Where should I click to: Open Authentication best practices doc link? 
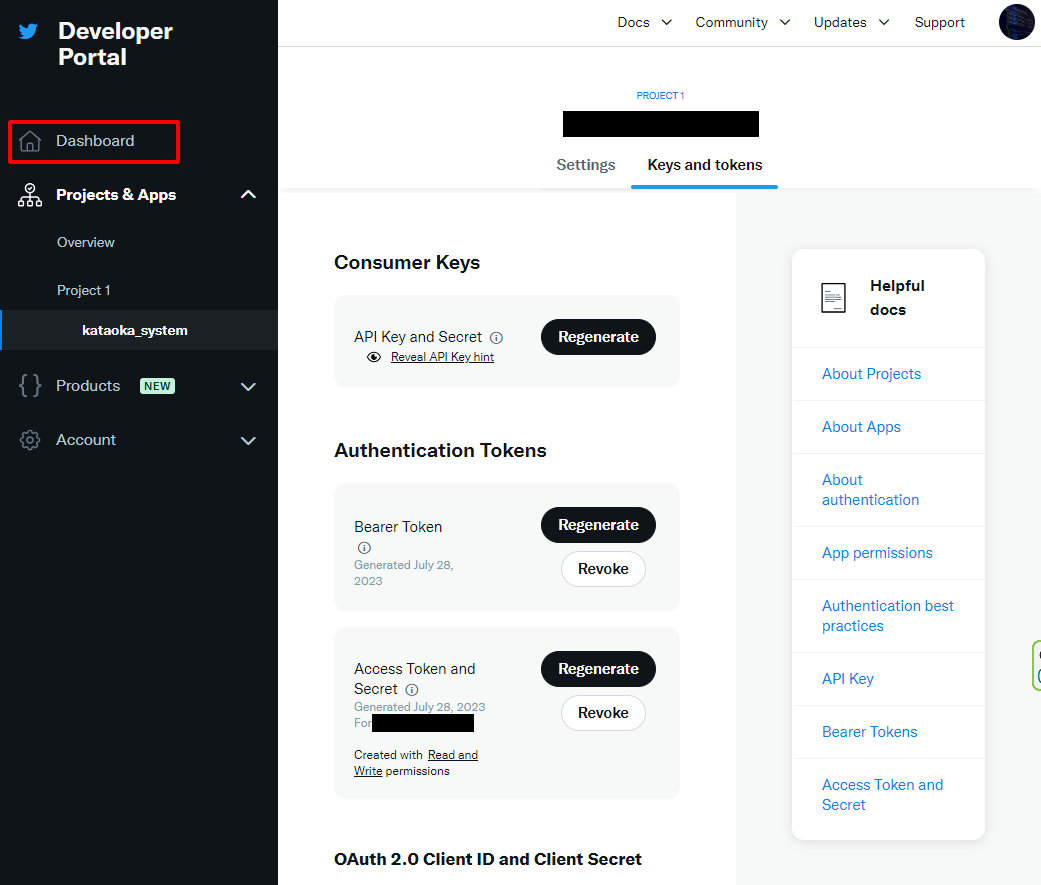click(x=888, y=616)
